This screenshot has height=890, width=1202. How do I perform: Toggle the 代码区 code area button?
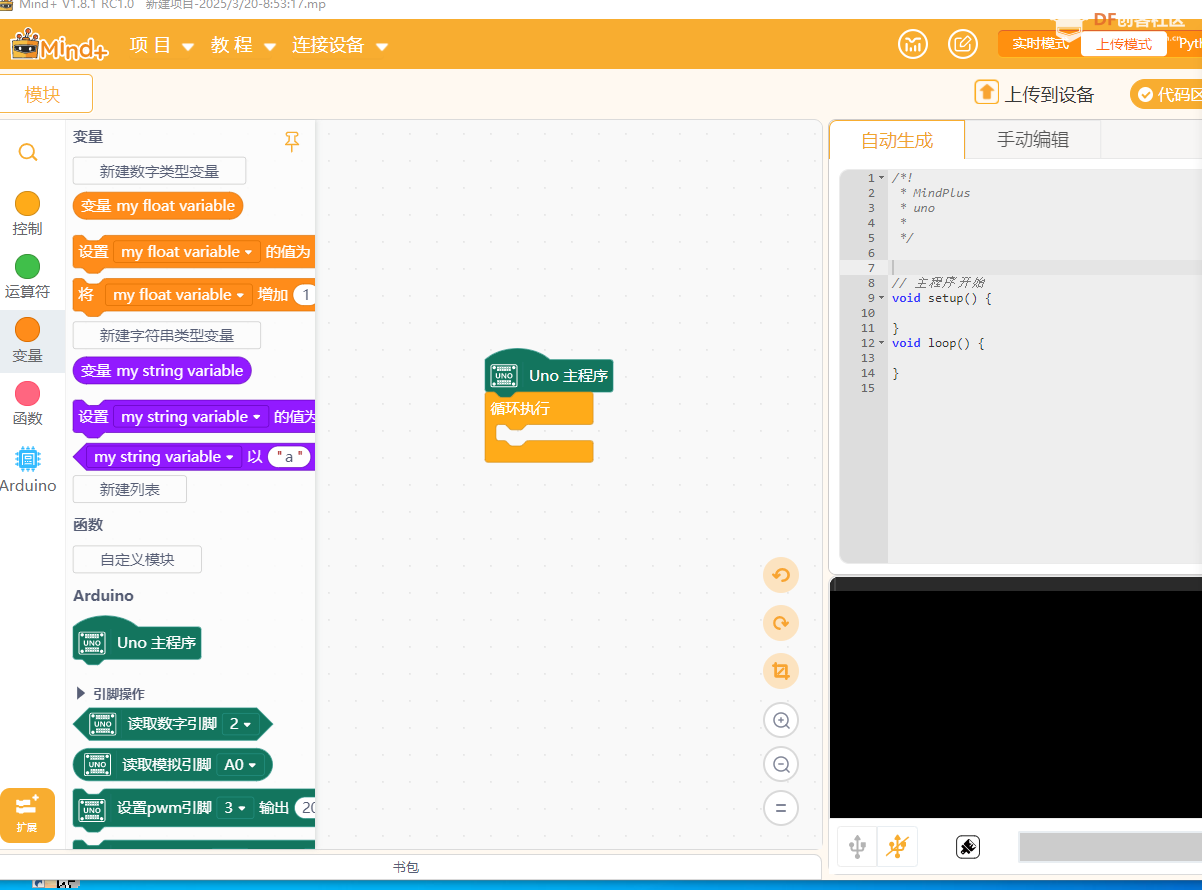(x=1167, y=95)
